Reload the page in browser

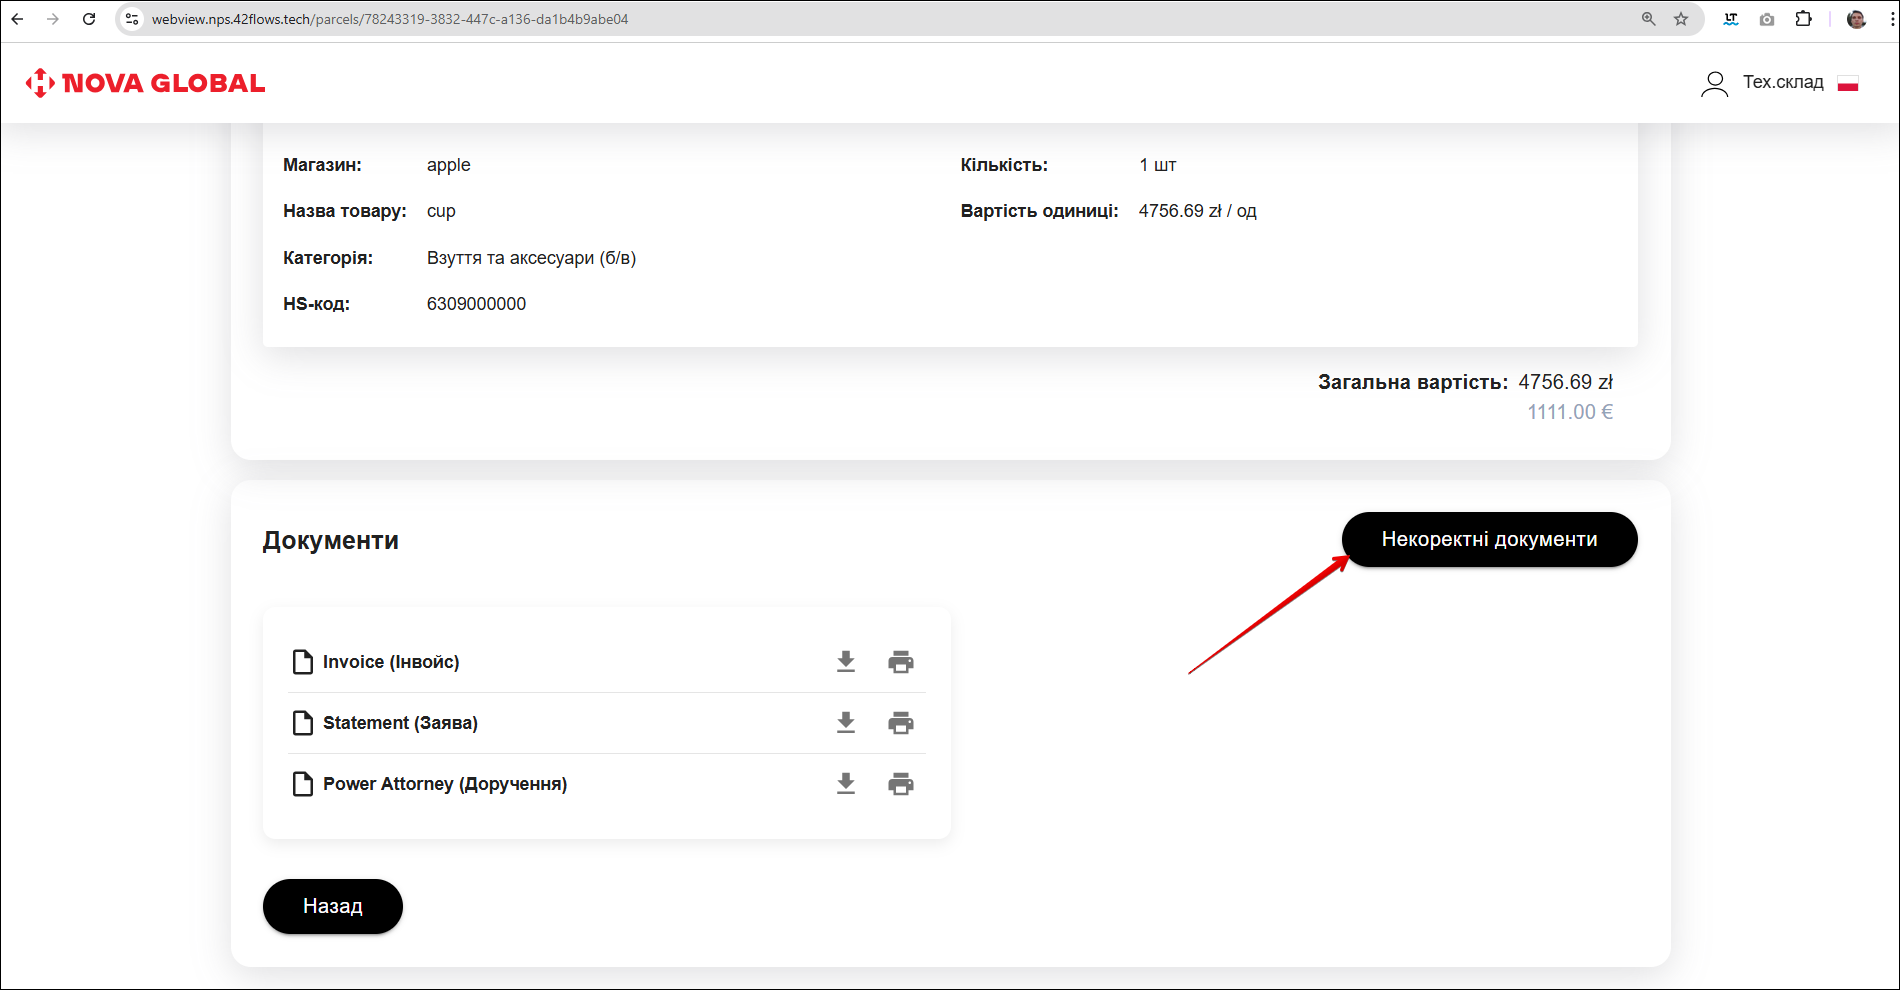(x=89, y=19)
